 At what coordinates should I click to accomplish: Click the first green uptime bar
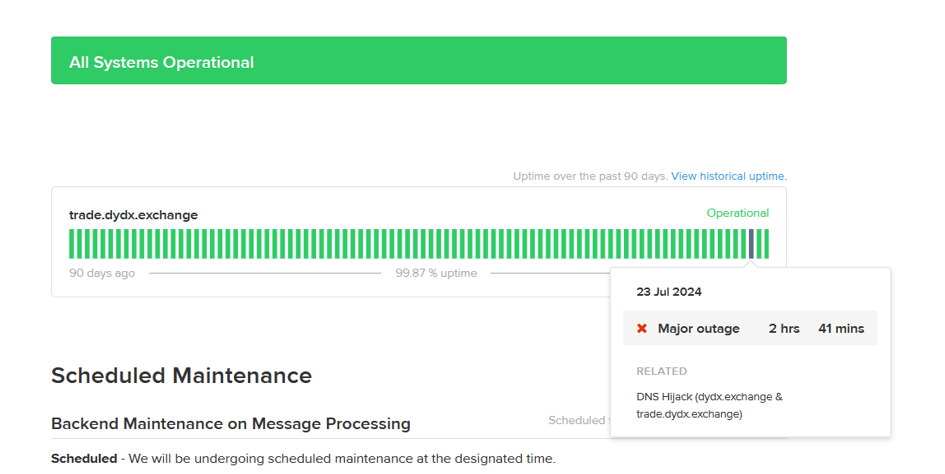tap(72, 244)
